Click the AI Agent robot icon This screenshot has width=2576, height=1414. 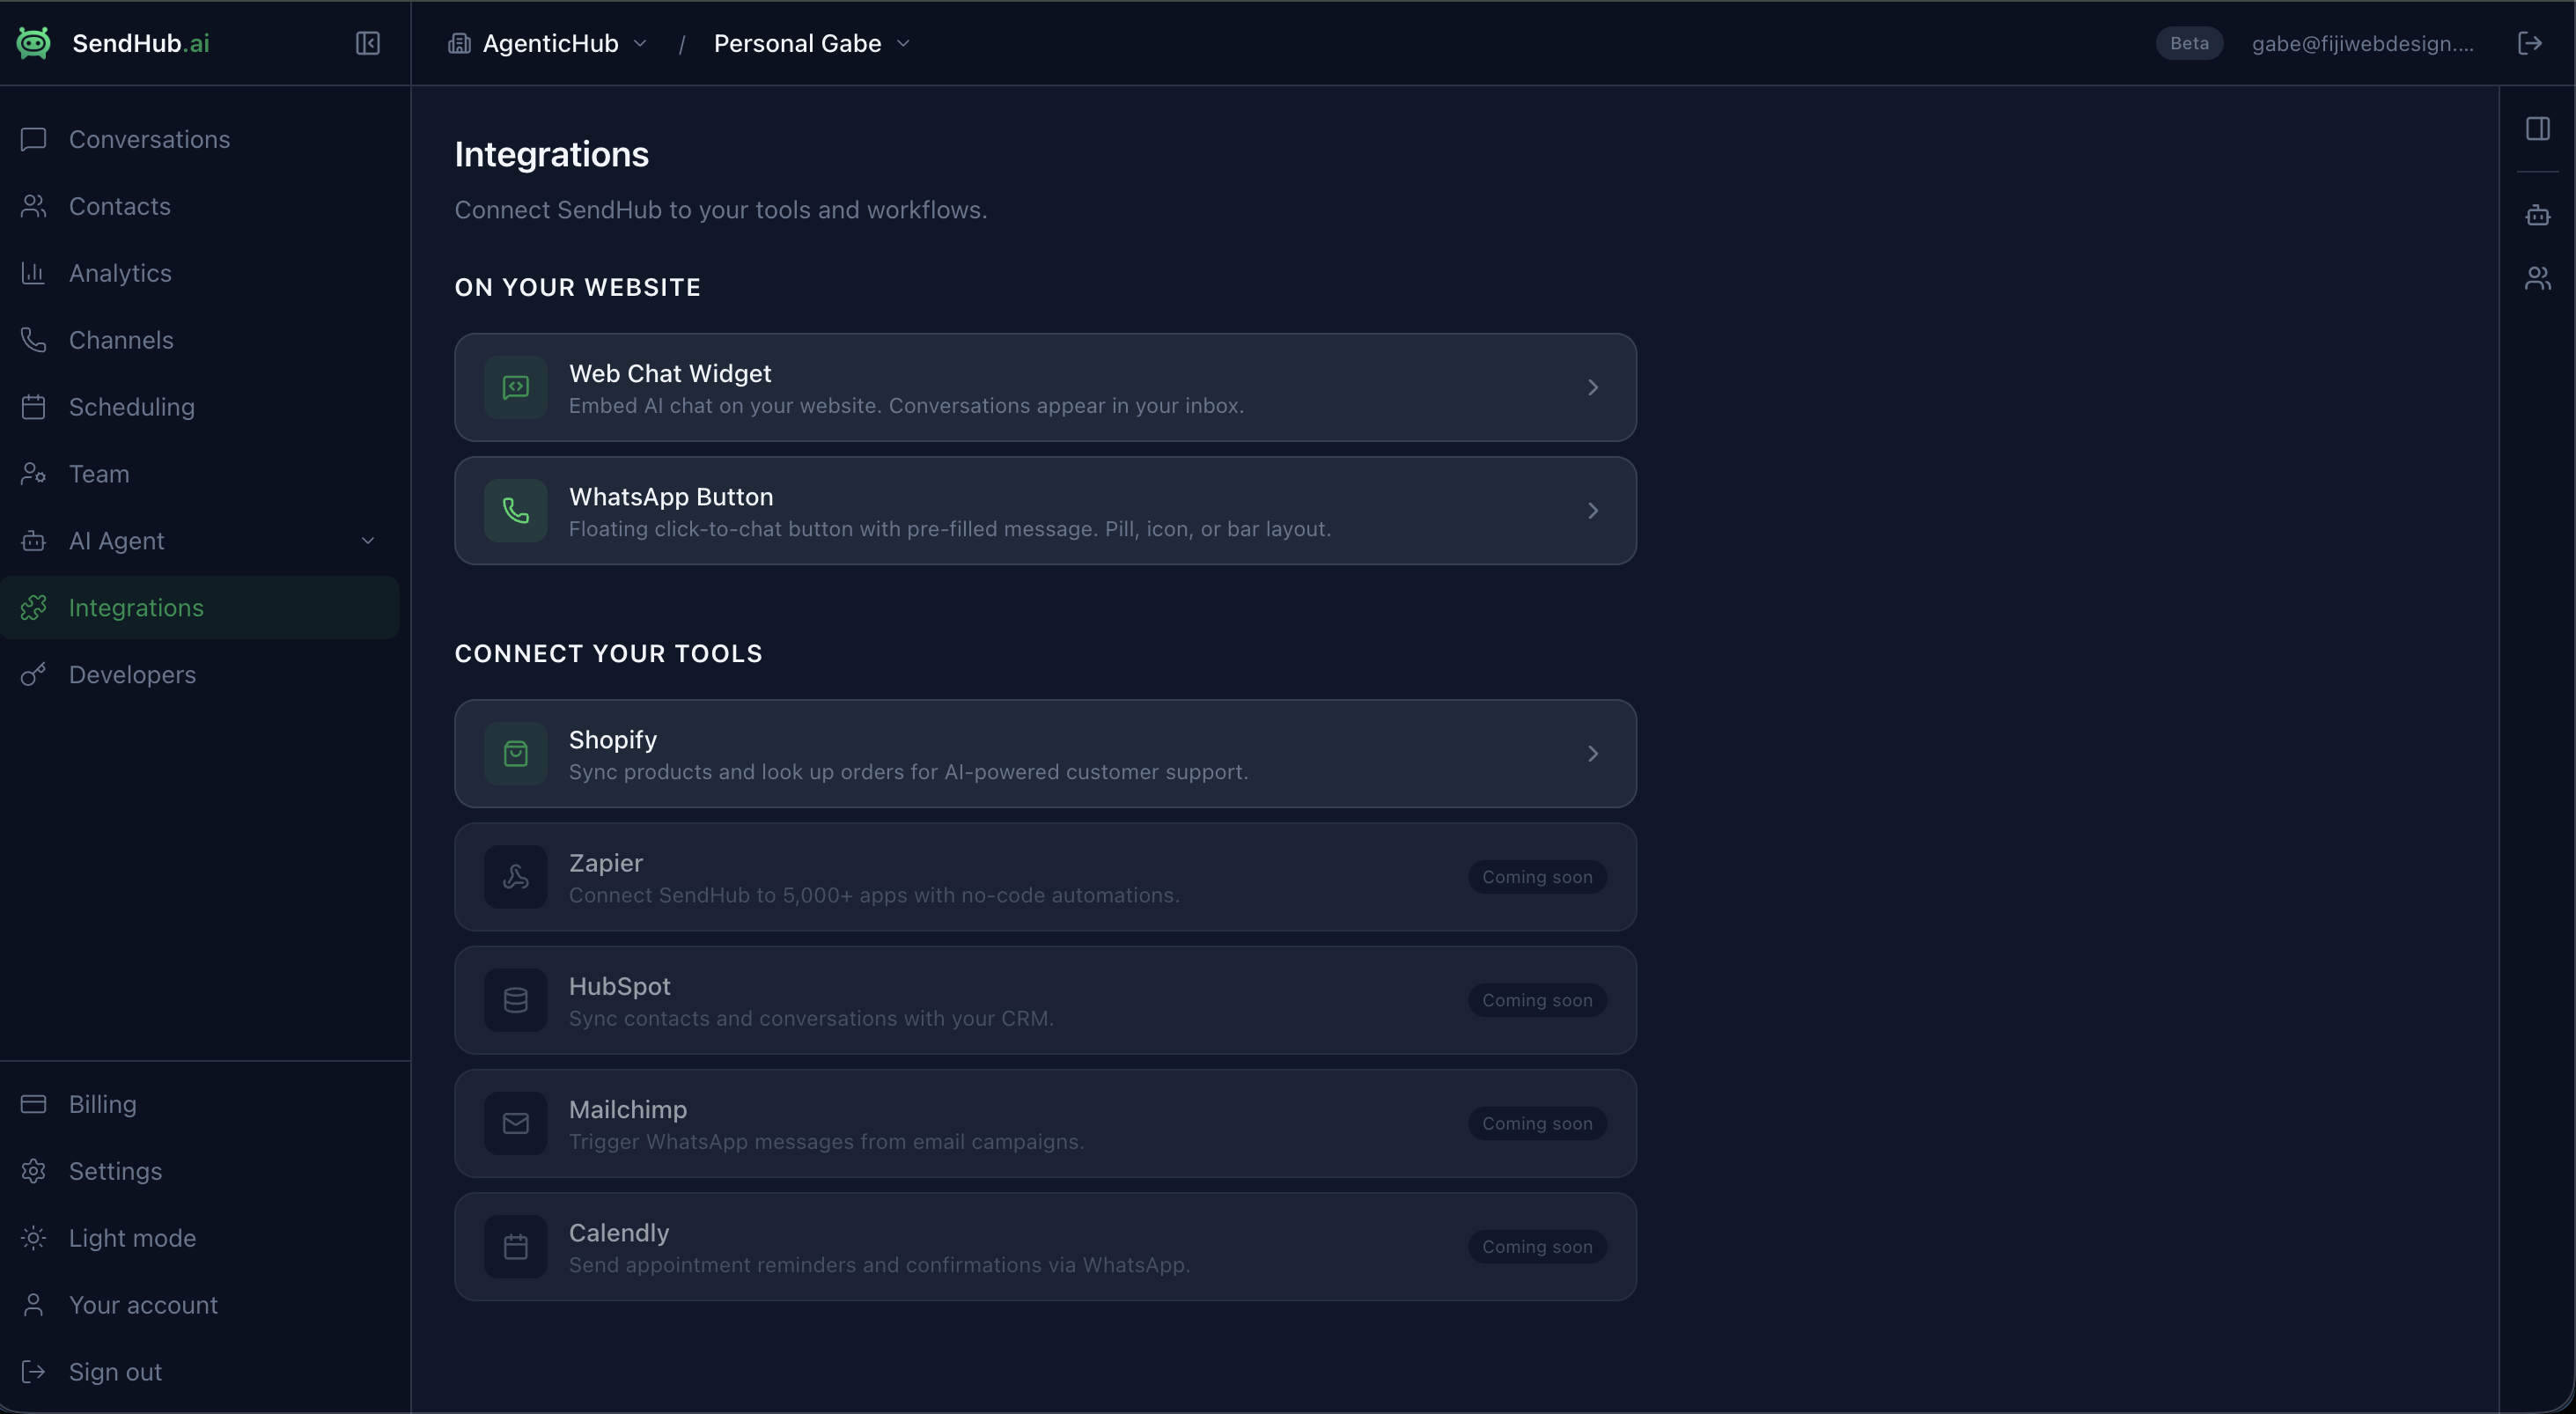tap(33, 541)
